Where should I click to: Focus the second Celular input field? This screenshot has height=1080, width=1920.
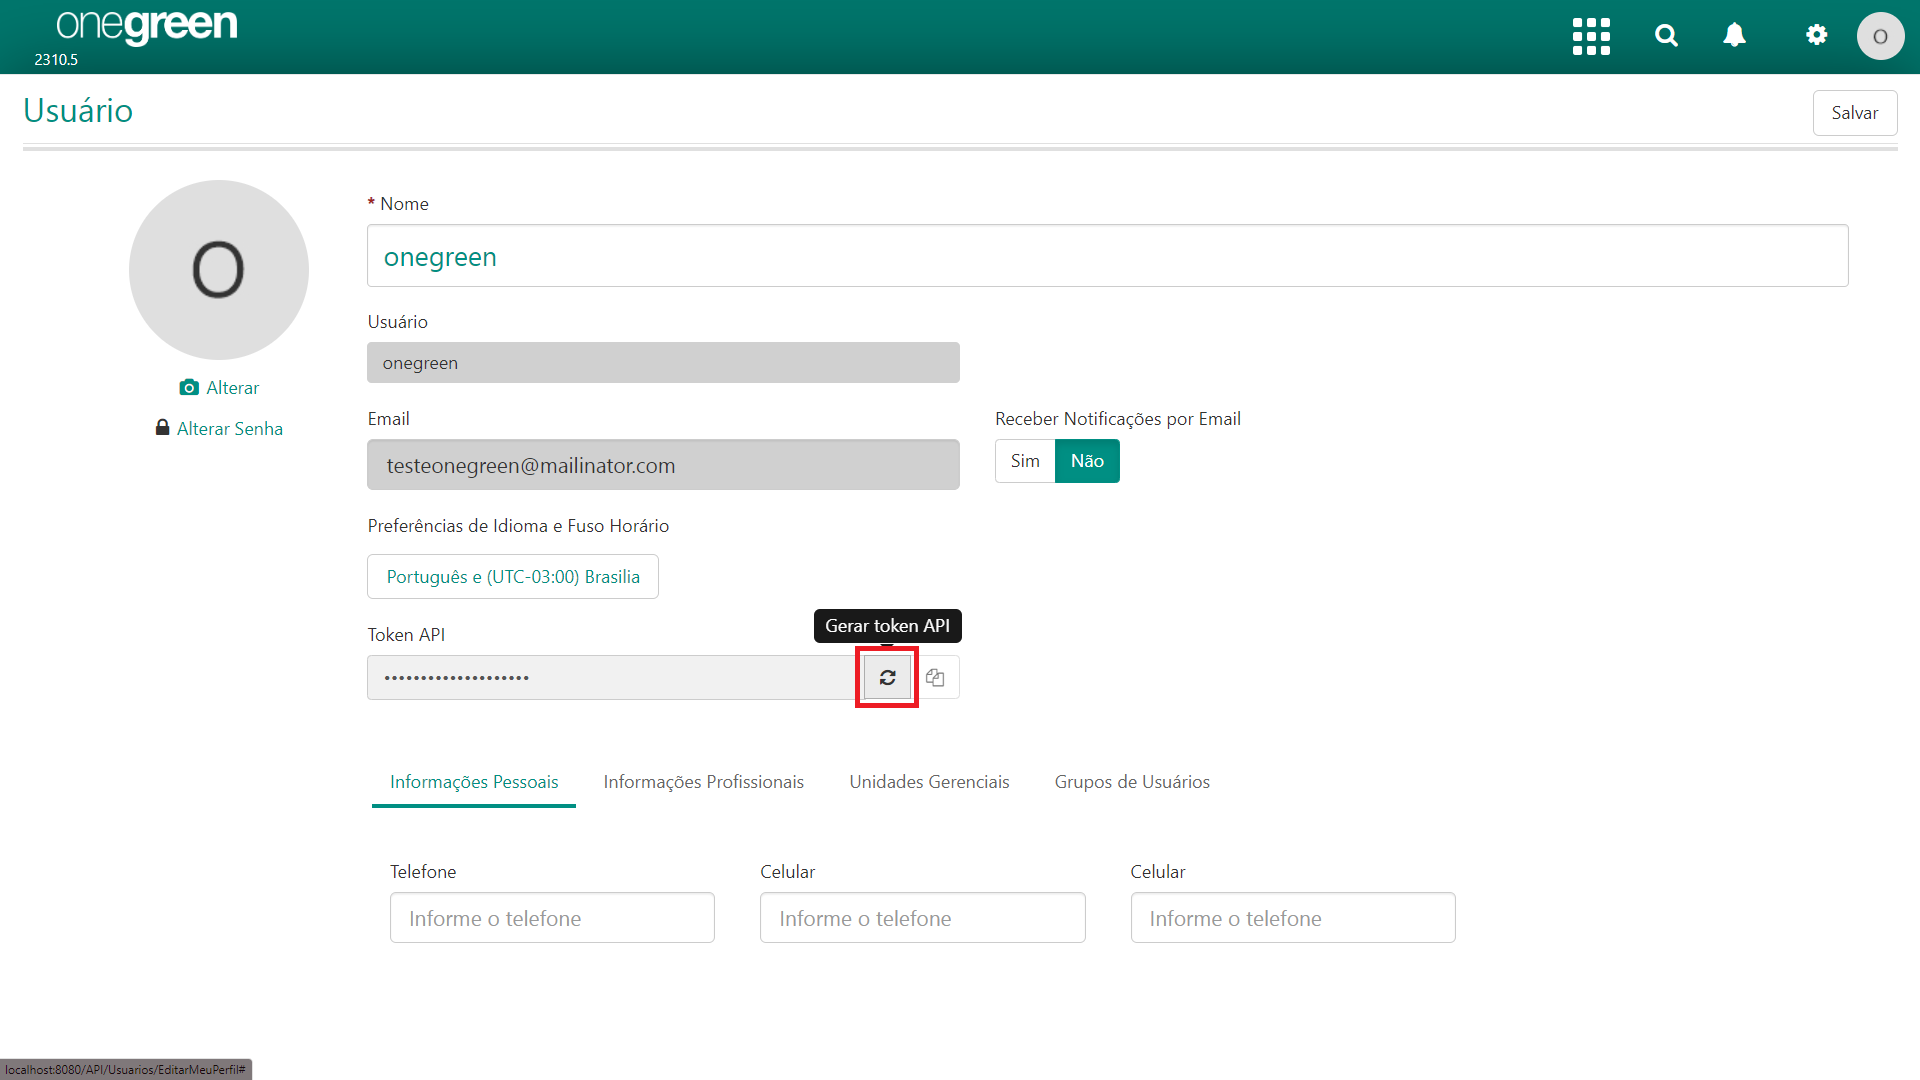1293,918
